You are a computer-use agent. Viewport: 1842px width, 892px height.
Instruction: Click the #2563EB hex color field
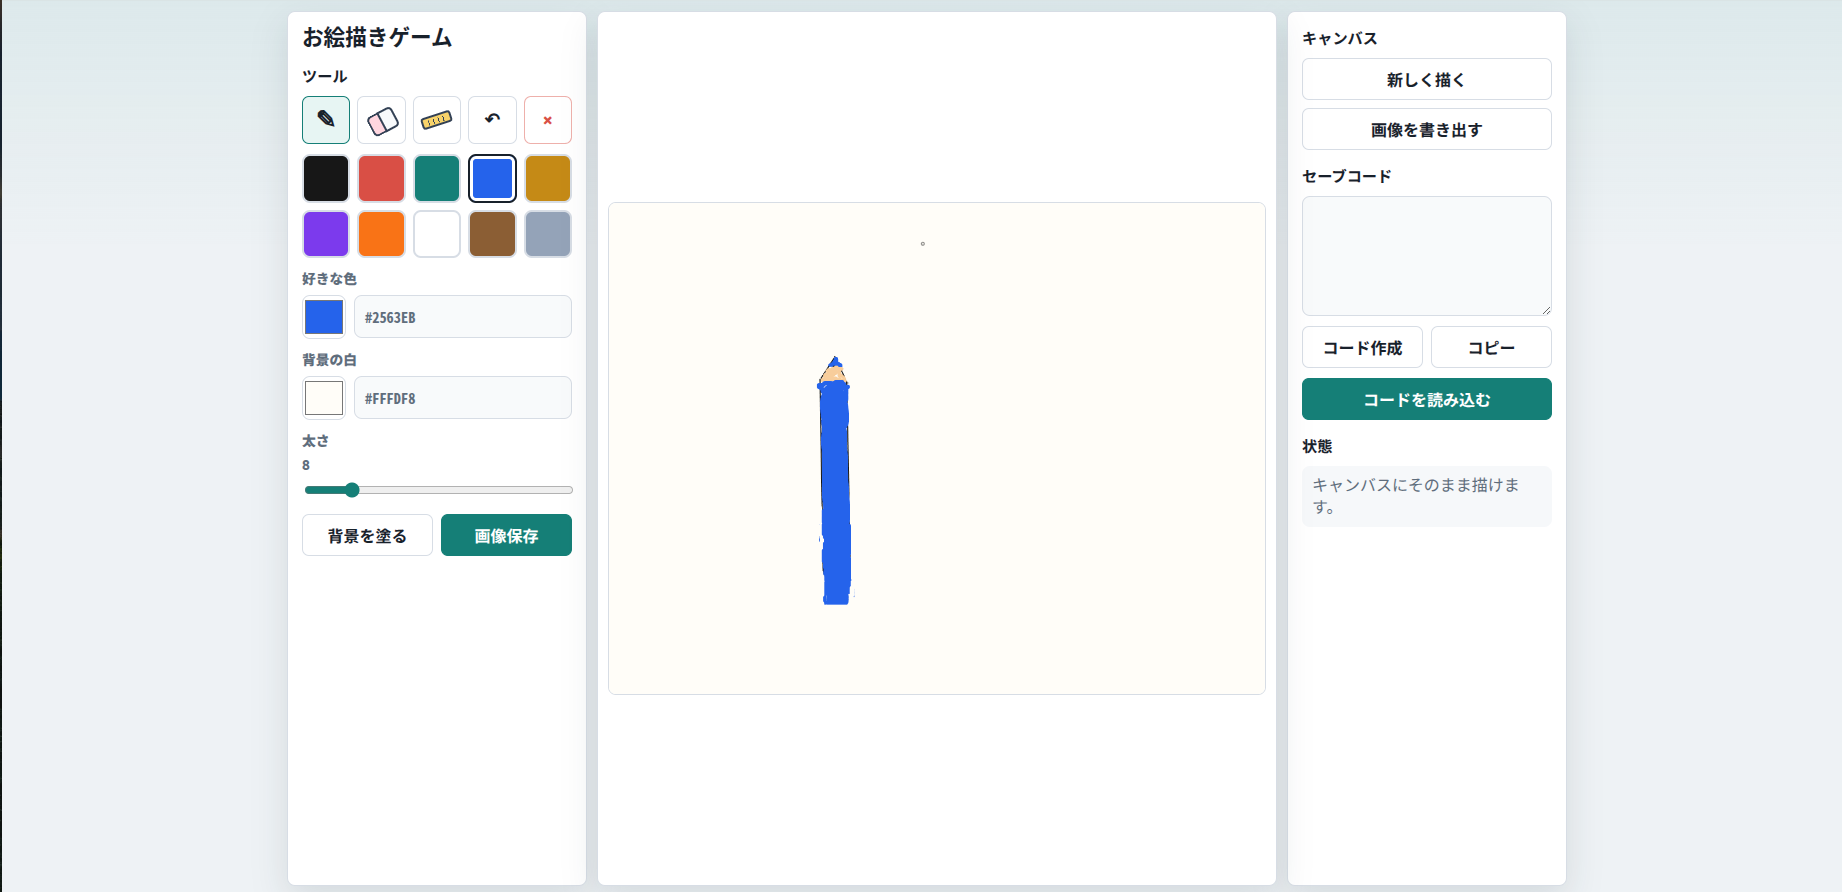point(463,317)
